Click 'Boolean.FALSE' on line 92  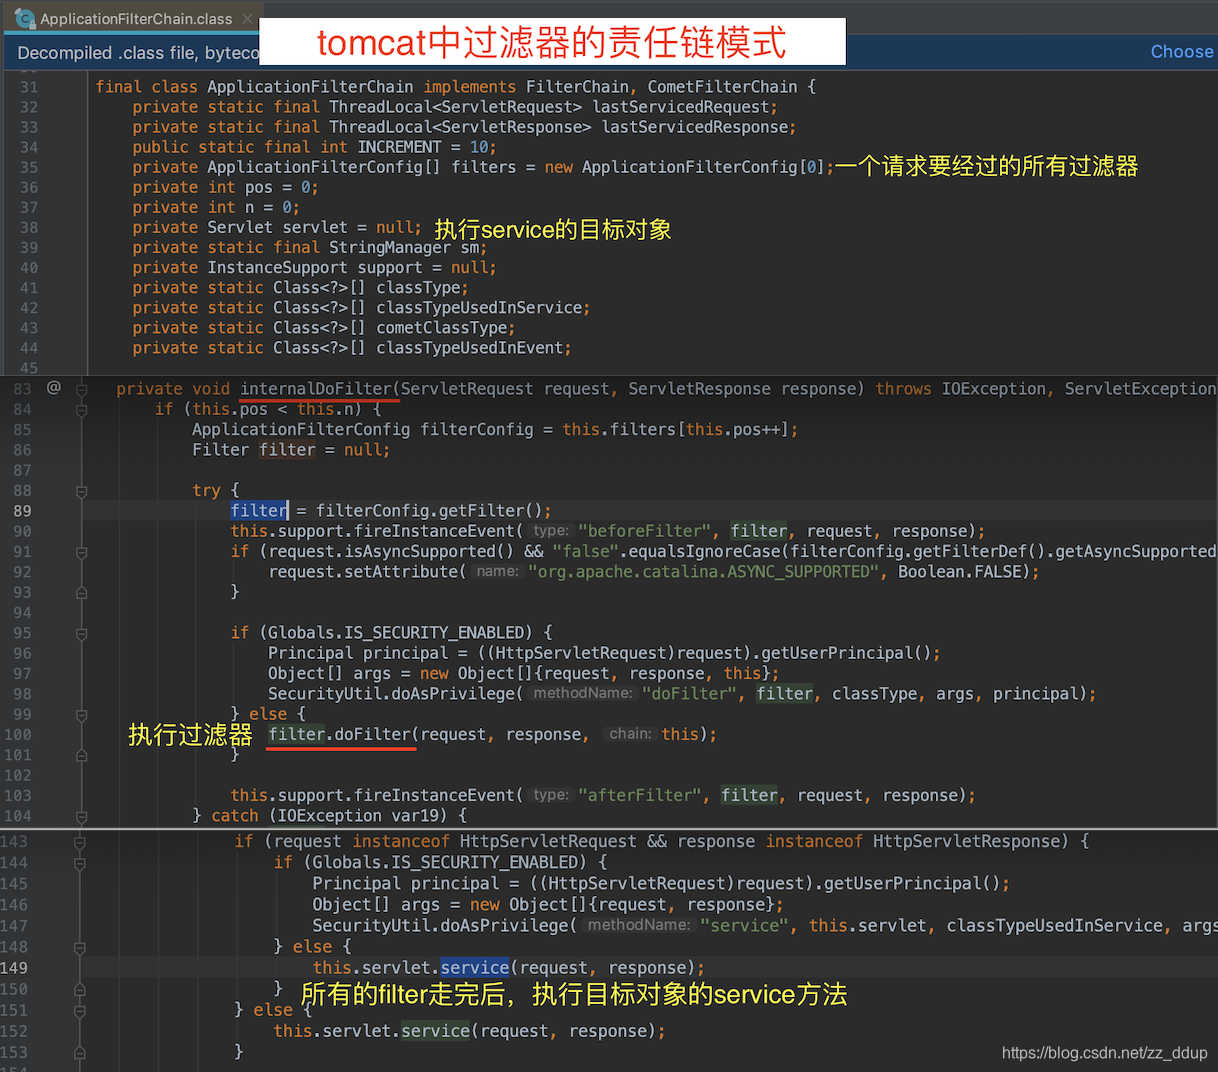click(x=959, y=572)
